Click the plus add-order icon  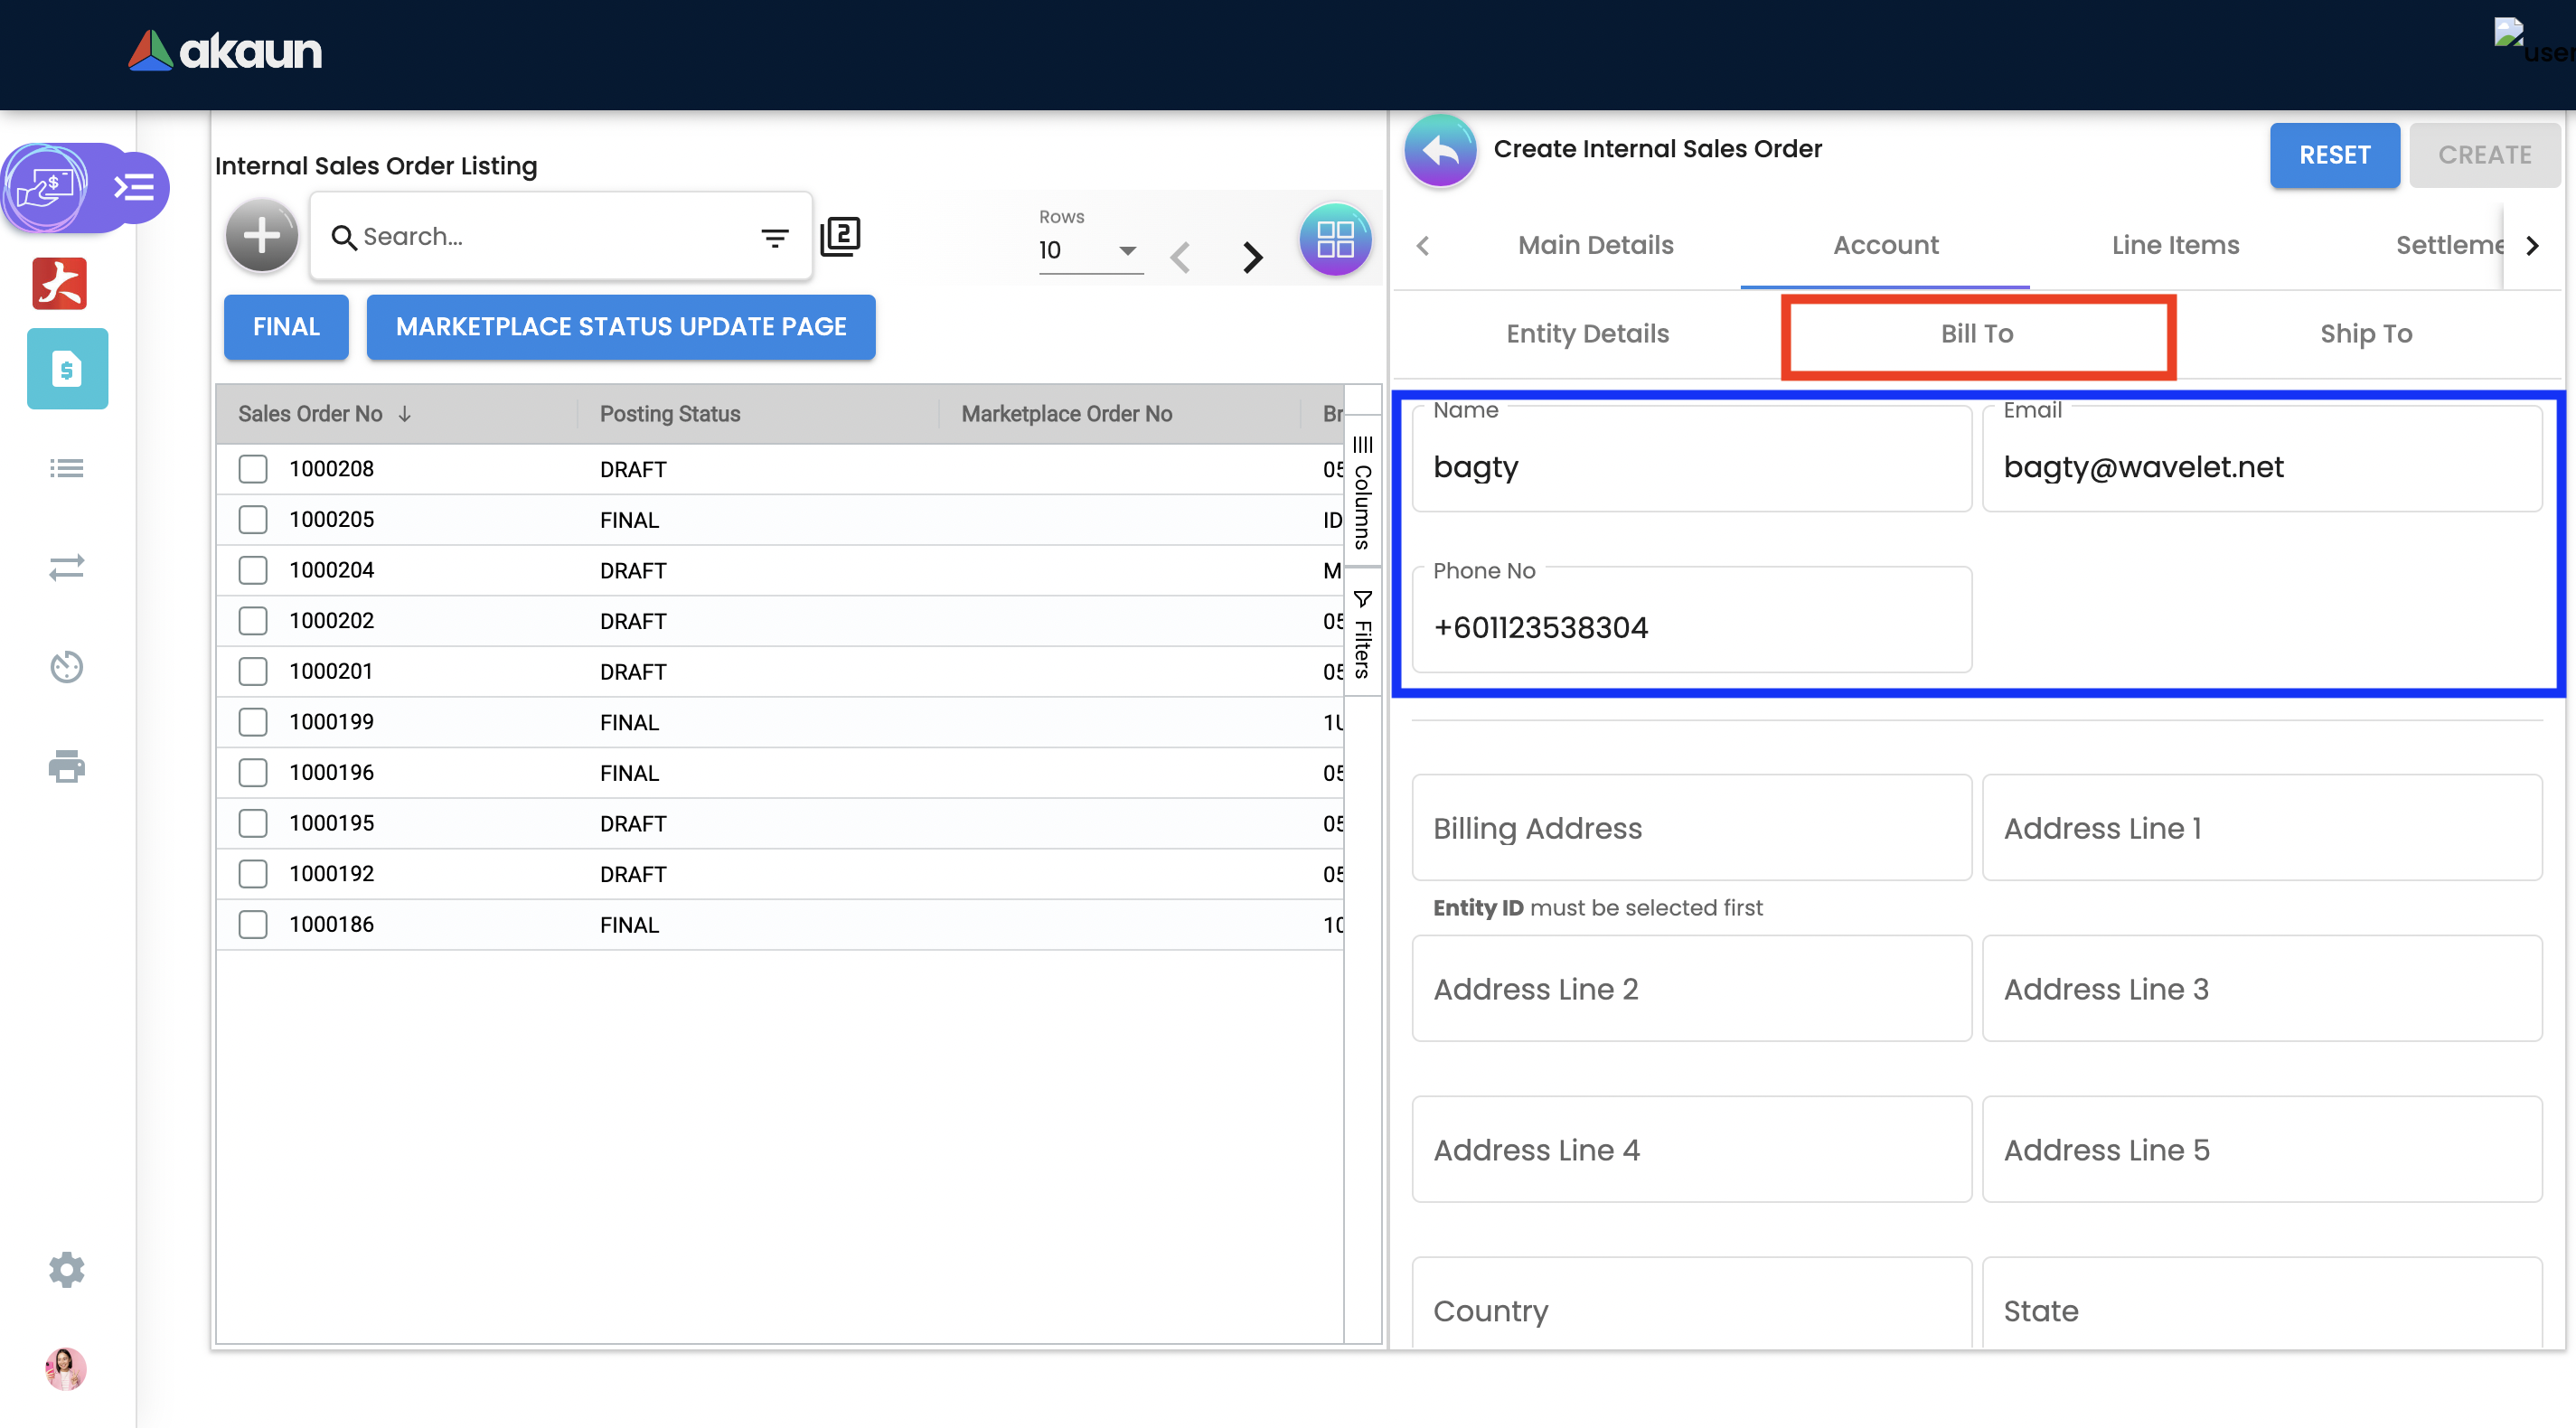pyautogui.click(x=261, y=236)
